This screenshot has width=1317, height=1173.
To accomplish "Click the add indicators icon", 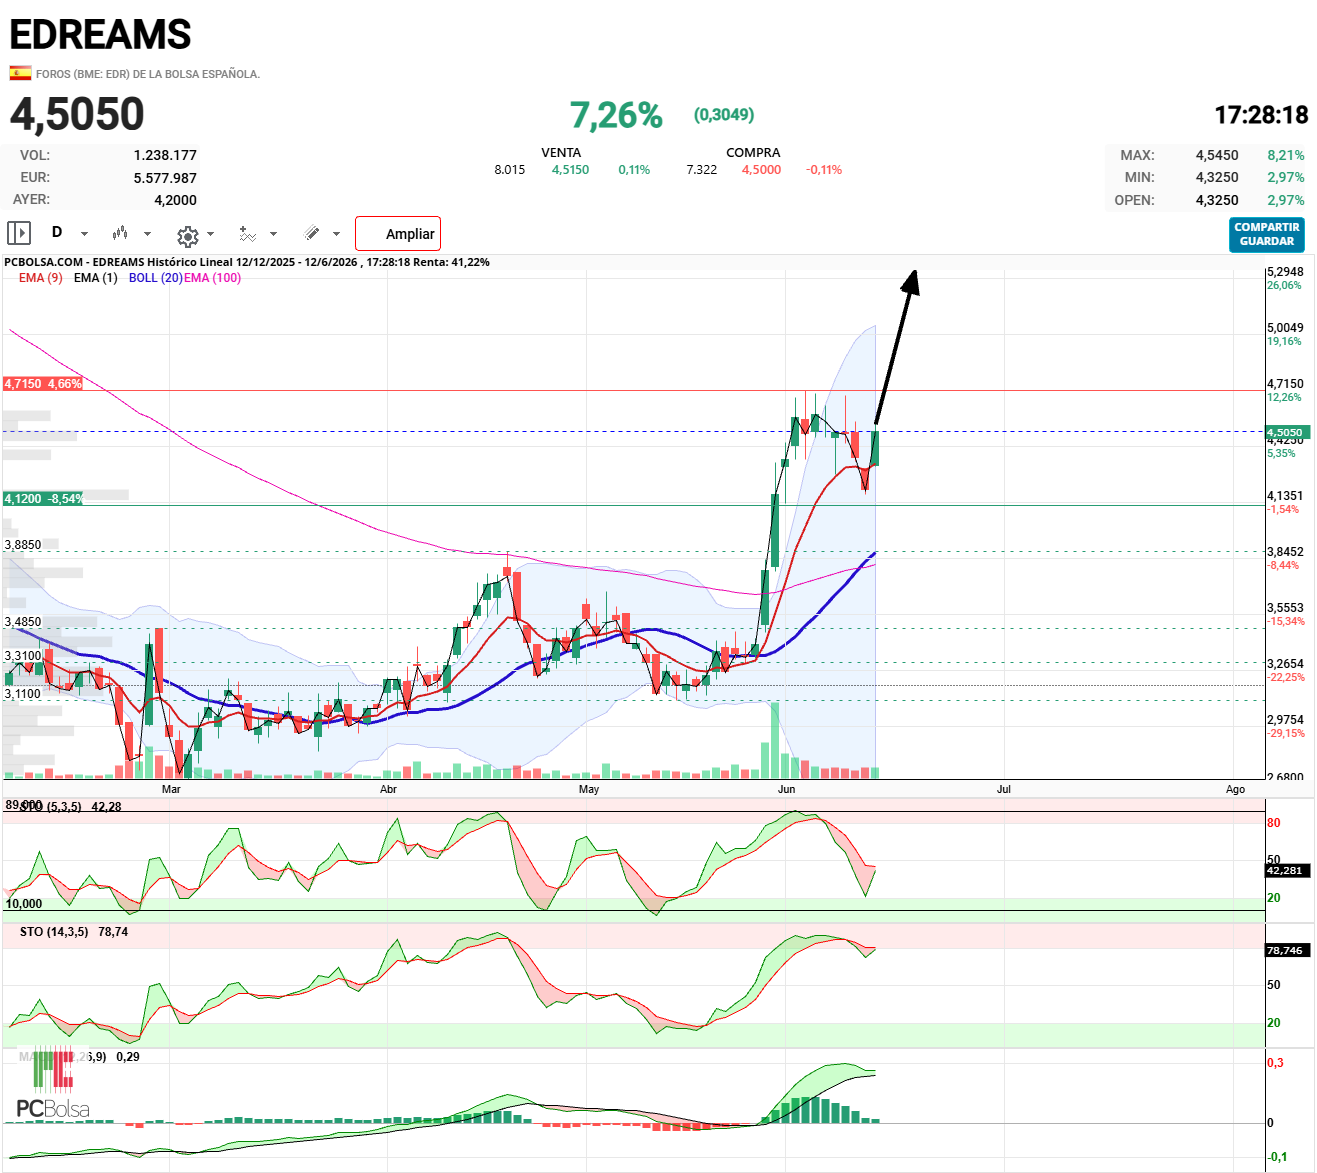I will (x=248, y=234).
